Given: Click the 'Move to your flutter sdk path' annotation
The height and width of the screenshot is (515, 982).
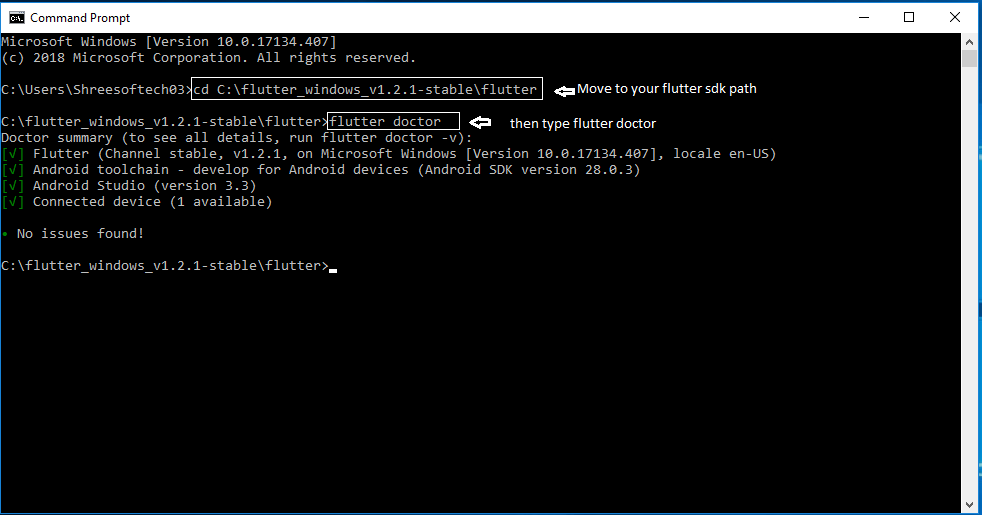Looking at the screenshot, I should [x=667, y=89].
